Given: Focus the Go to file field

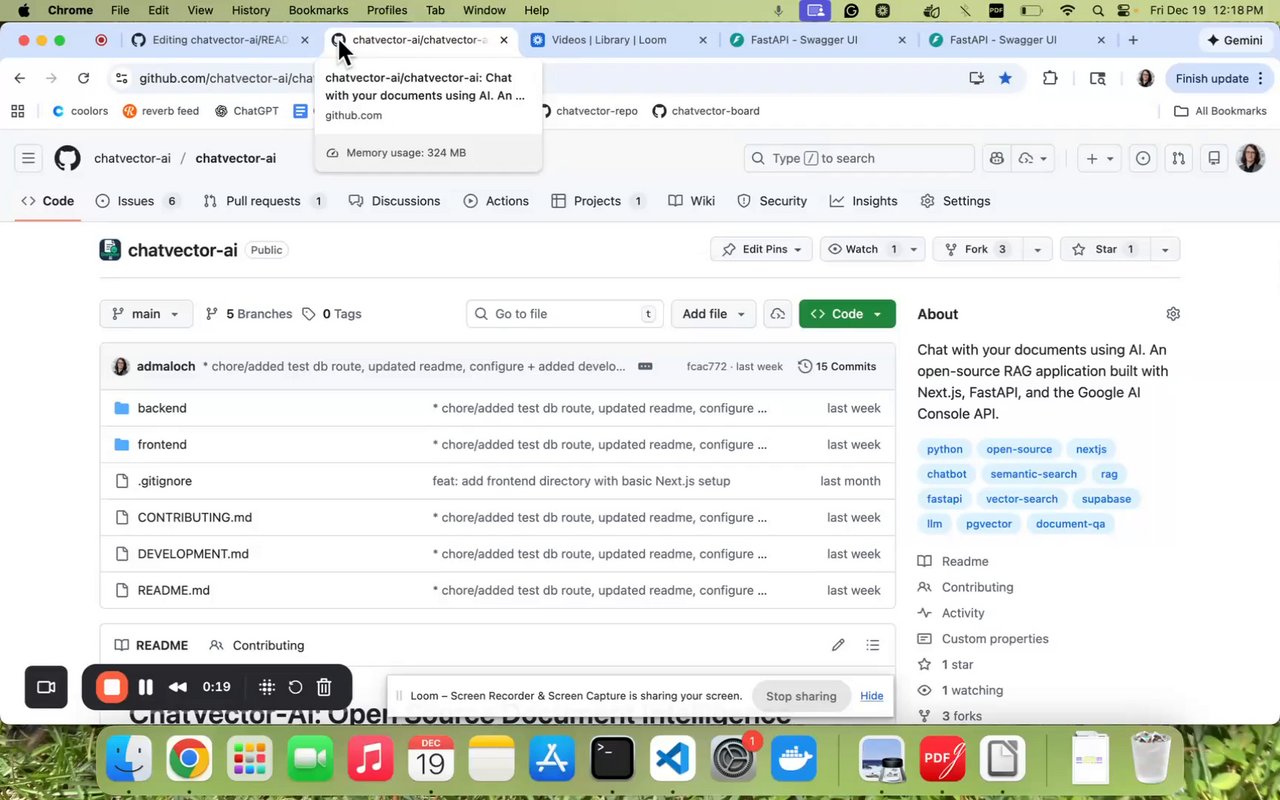Looking at the screenshot, I should [x=566, y=314].
